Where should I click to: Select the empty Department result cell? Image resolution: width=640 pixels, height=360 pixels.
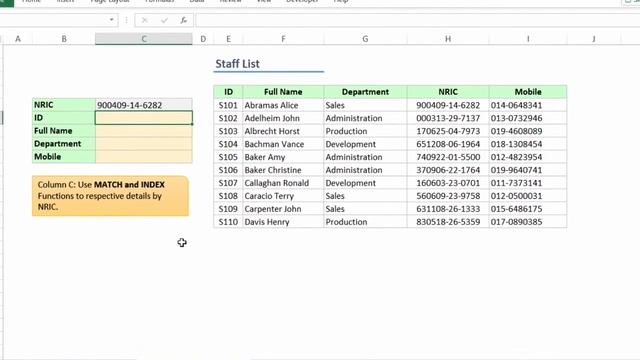tap(144, 144)
